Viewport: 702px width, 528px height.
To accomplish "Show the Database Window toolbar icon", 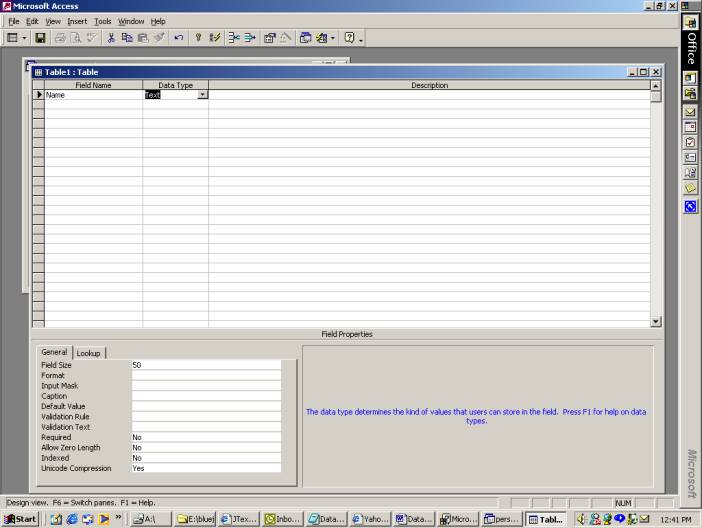I will click(305, 38).
